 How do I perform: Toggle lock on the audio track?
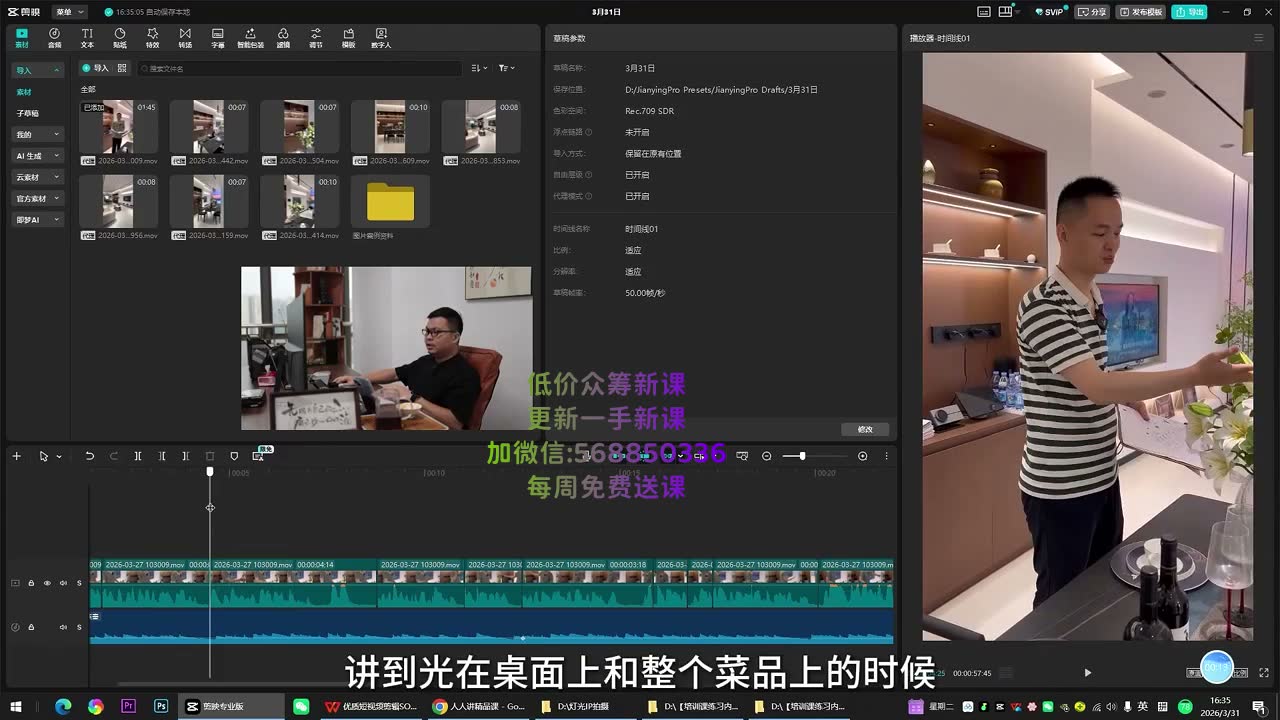[31, 627]
